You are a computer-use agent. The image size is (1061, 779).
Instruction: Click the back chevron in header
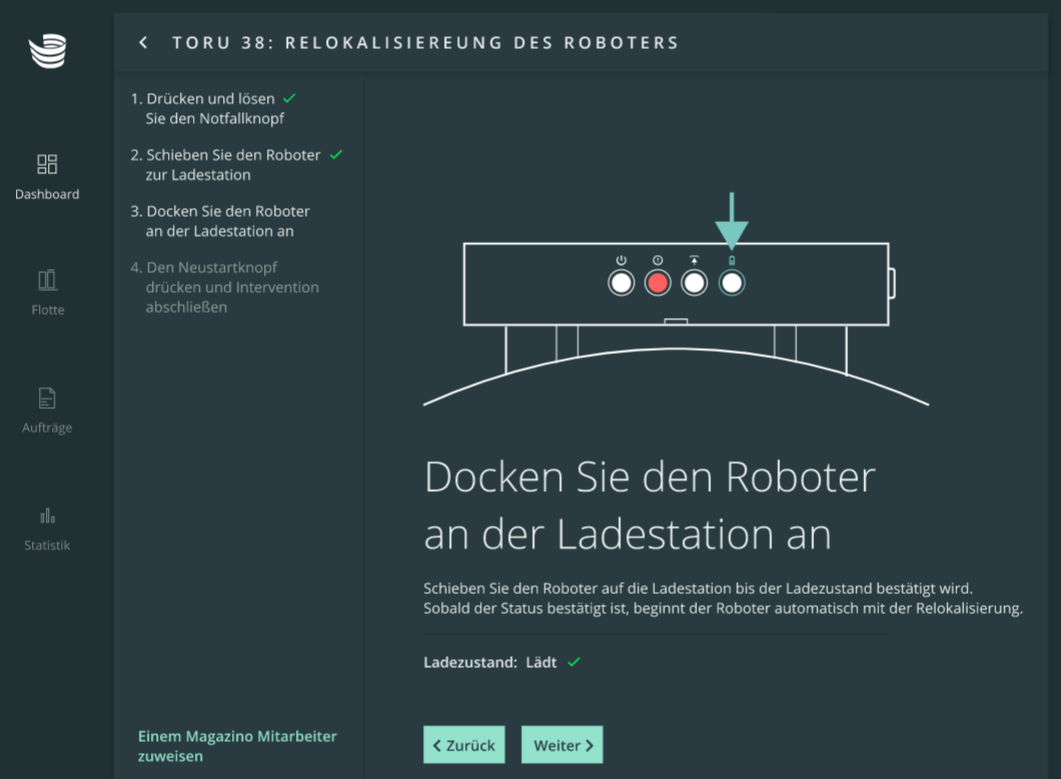tap(144, 43)
